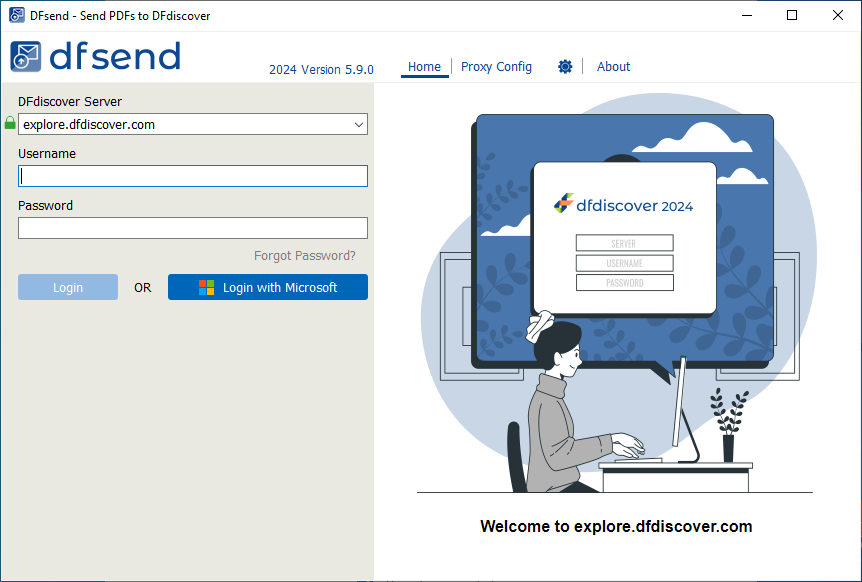Click the Login button
This screenshot has height=582, width=862.
68,287
